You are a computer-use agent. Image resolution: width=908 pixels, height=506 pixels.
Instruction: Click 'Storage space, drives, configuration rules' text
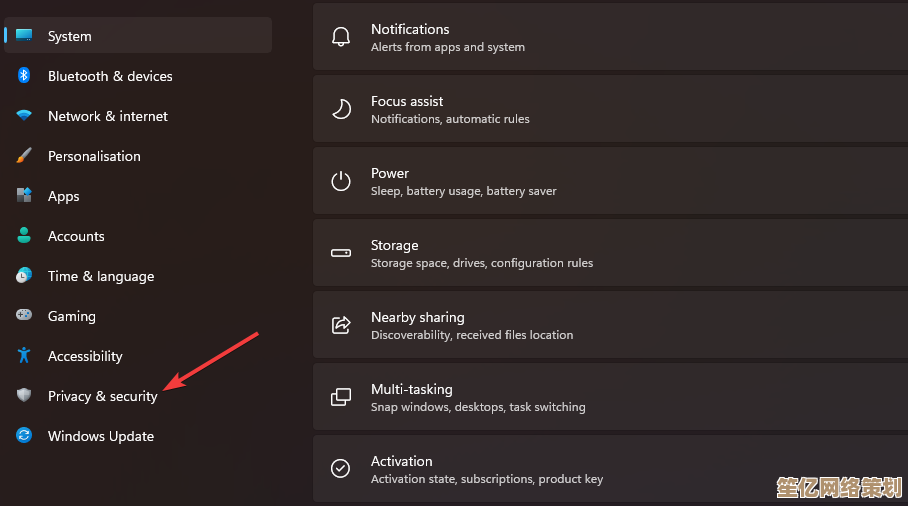click(x=482, y=263)
